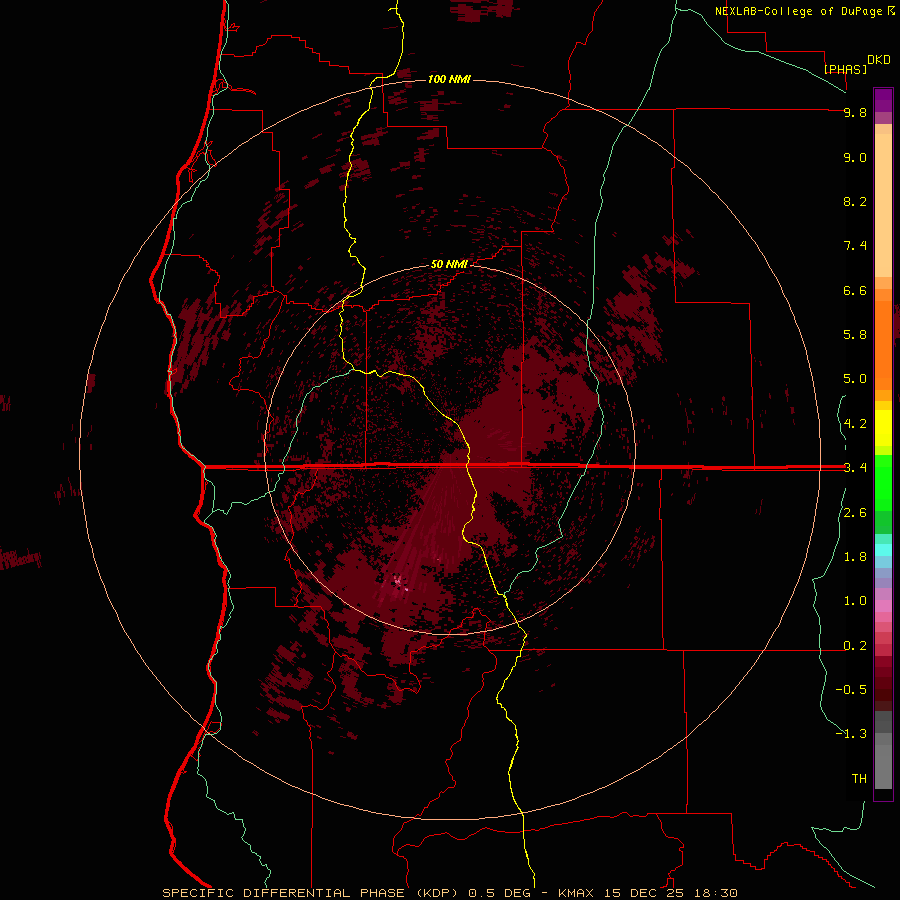The image size is (900, 900).
Task: Click the purple top segment of color bar
Action: coord(883,100)
